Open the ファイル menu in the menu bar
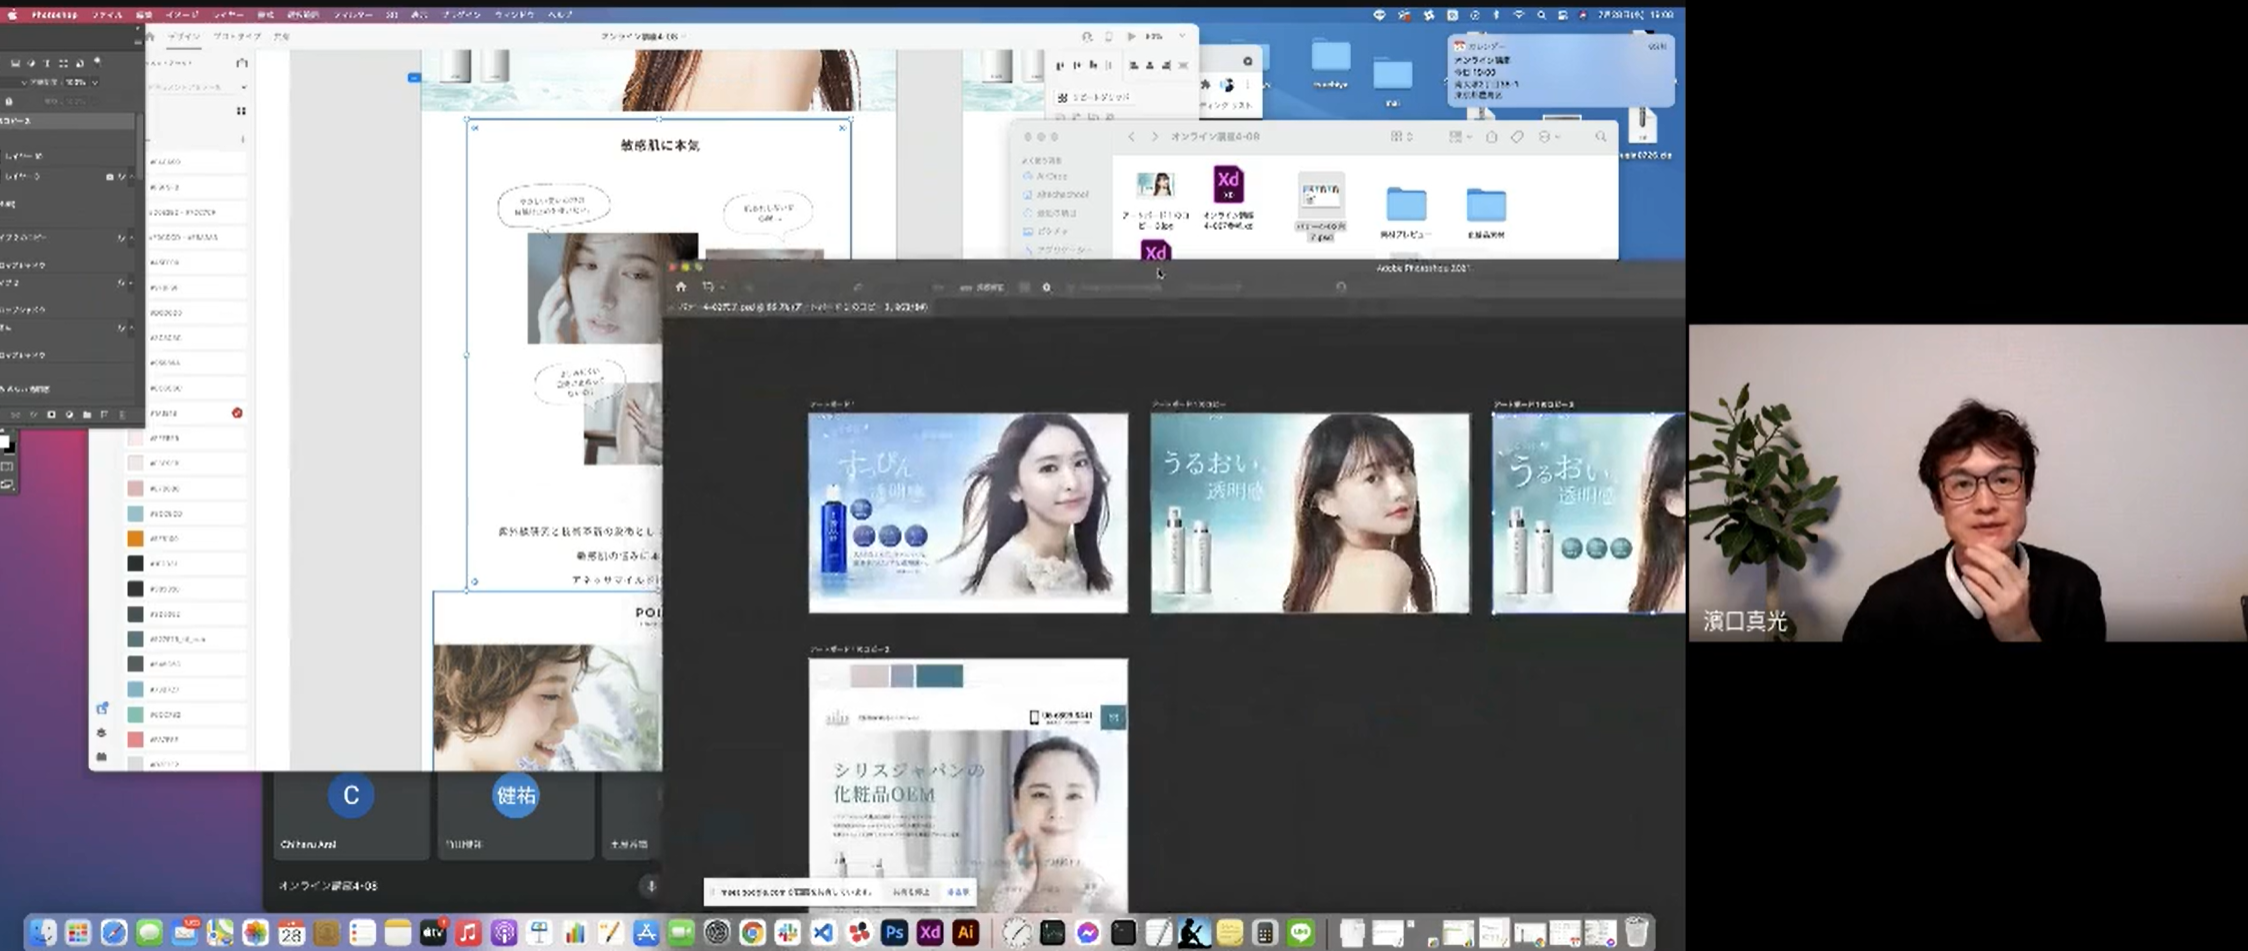 pos(107,15)
